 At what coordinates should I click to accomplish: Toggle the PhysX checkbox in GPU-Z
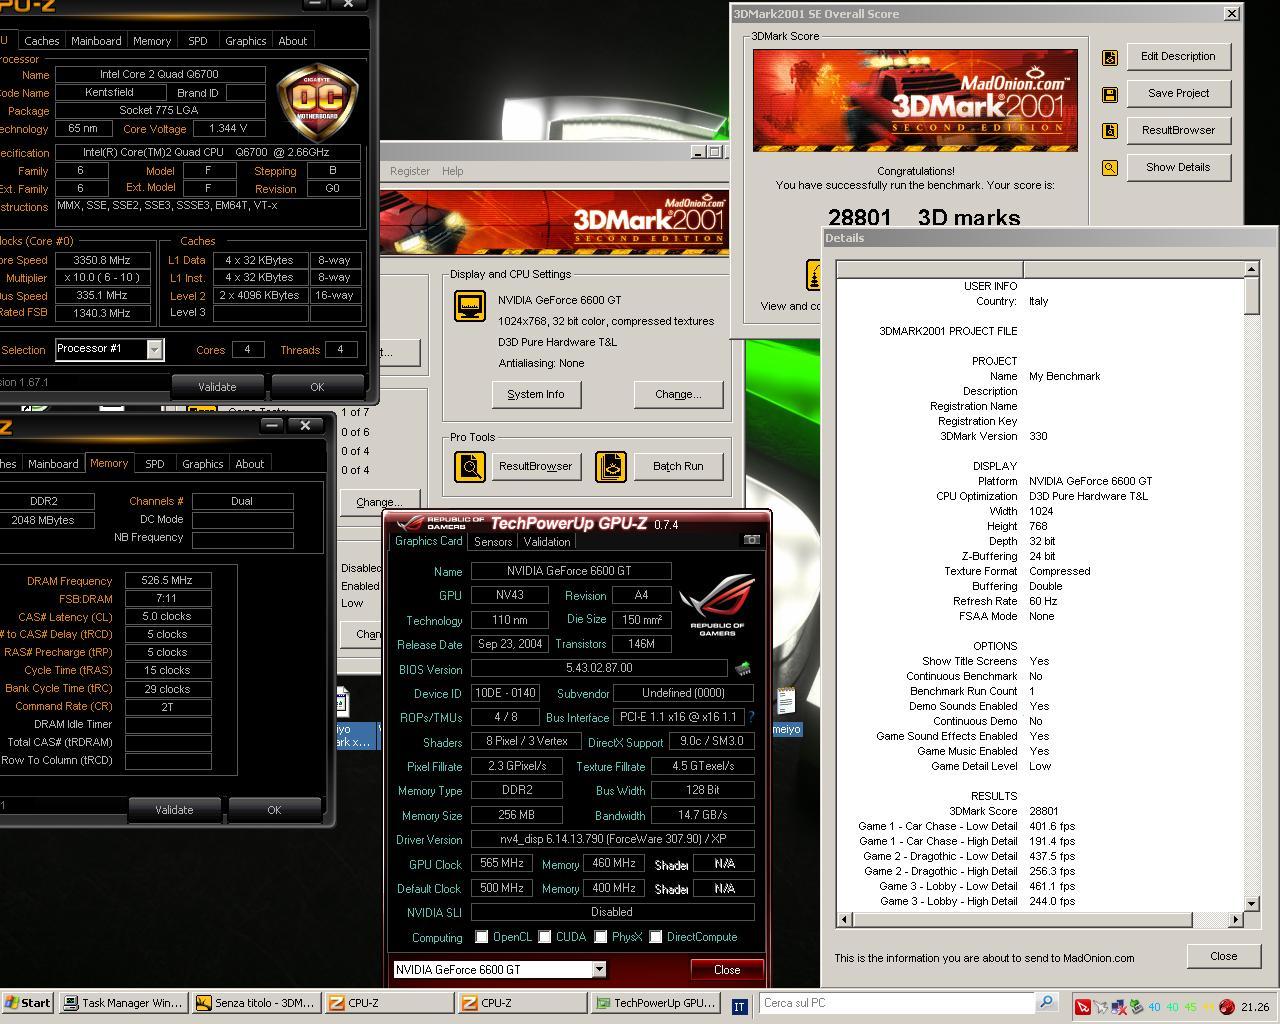(x=600, y=937)
